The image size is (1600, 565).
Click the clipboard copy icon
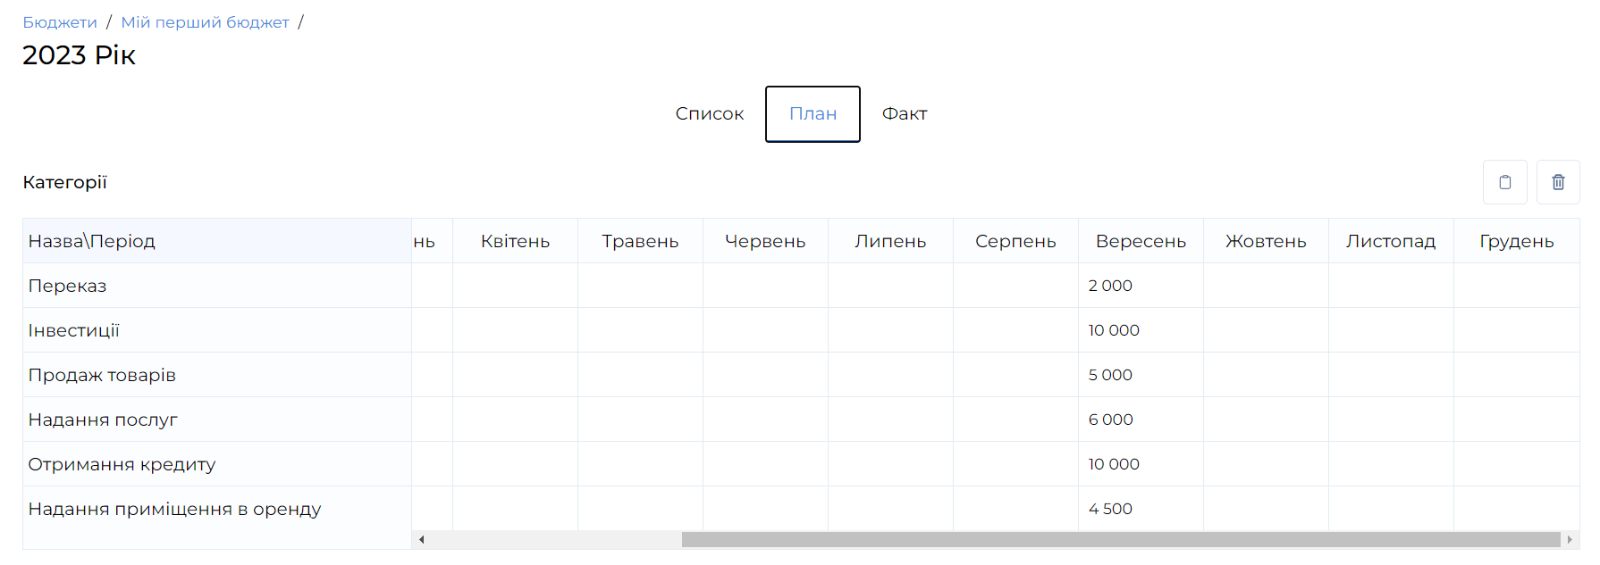(1504, 182)
